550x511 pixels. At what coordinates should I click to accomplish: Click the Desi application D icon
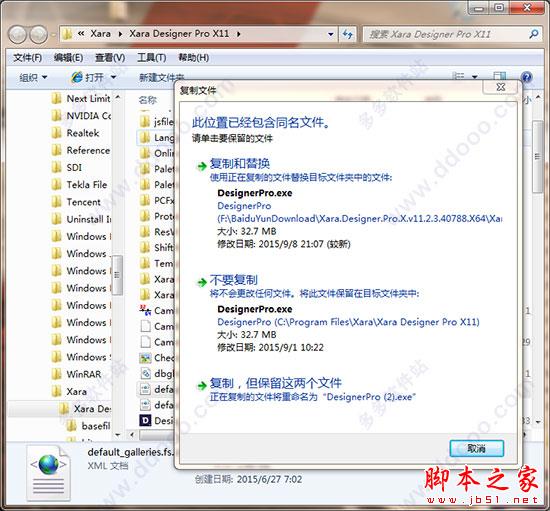tap(145, 420)
